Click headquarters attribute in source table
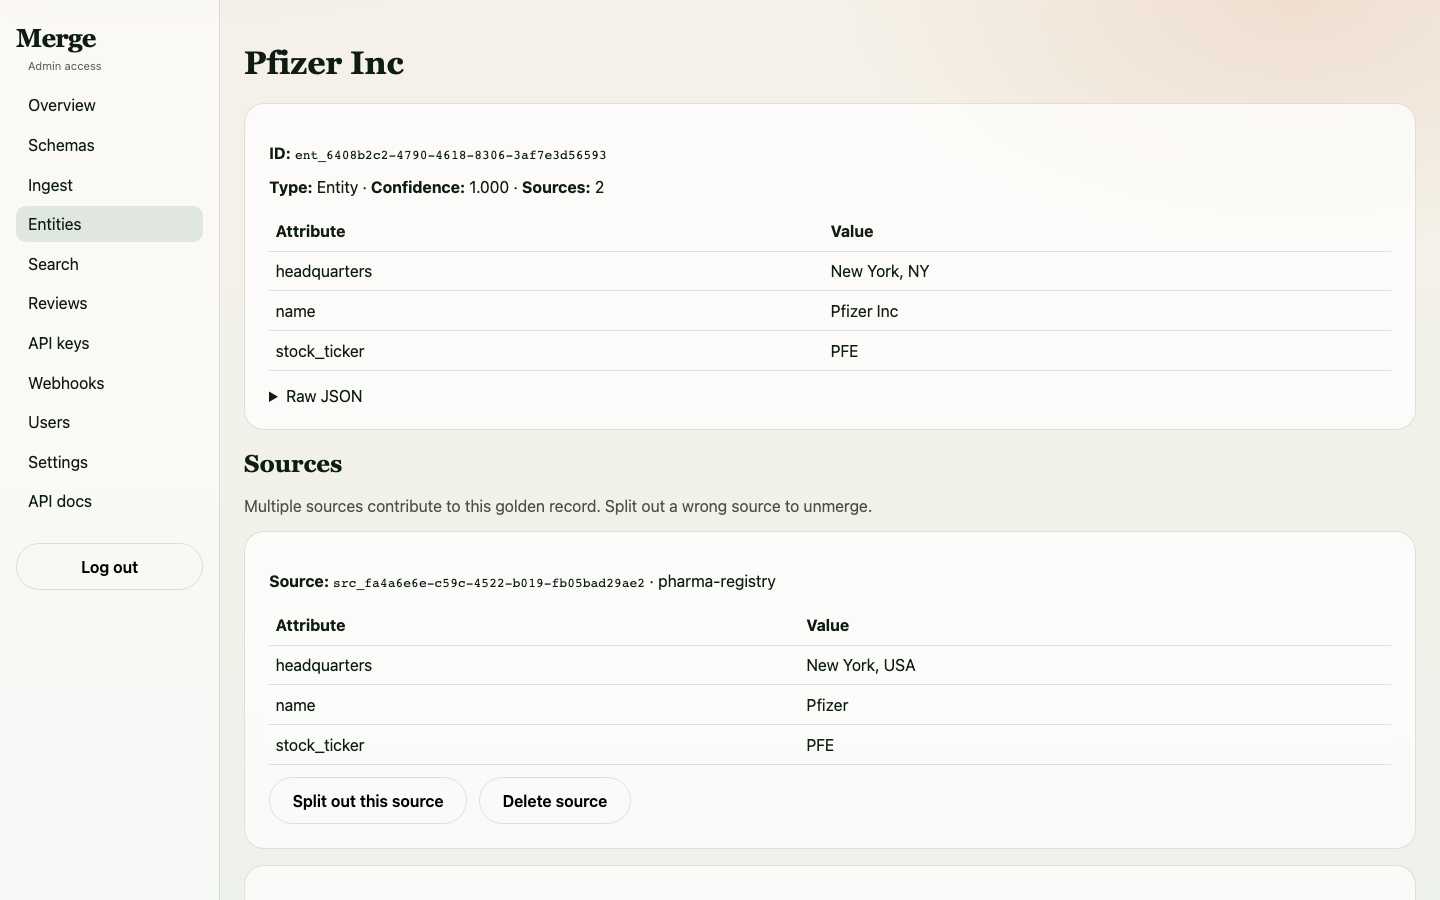The image size is (1440, 900). pyautogui.click(x=324, y=665)
